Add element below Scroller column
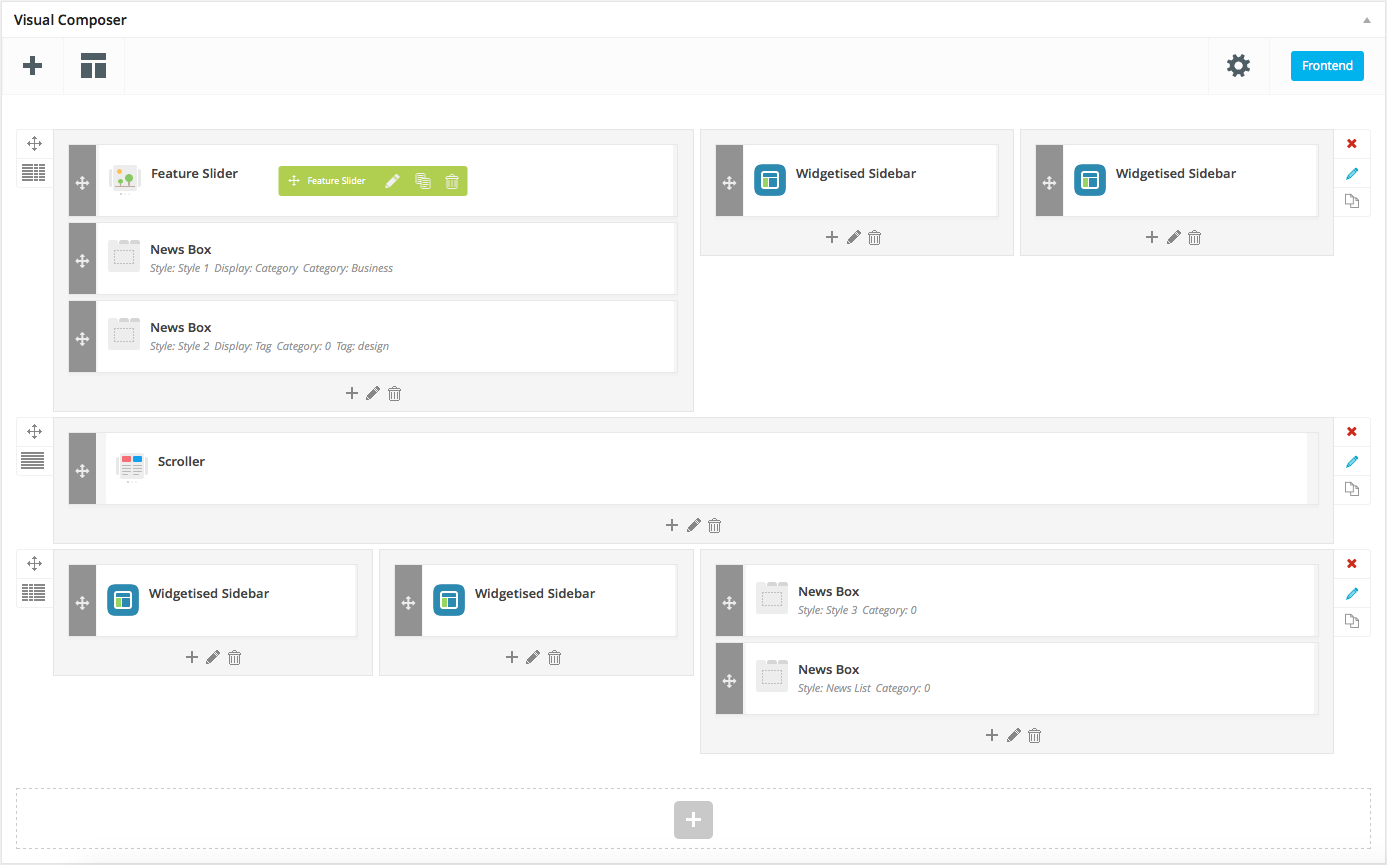This screenshot has height=865, width=1387. point(672,525)
